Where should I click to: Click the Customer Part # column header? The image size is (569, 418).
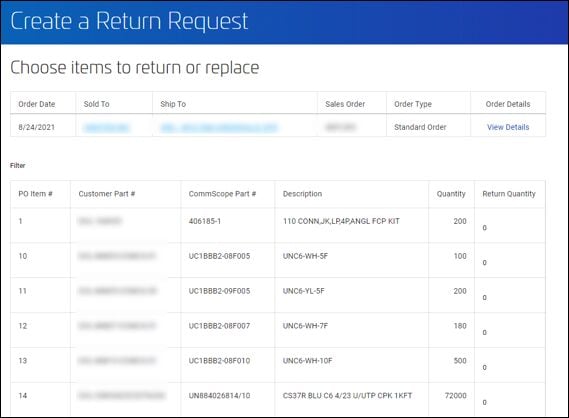pyautogui.click(x=107, y=194)
